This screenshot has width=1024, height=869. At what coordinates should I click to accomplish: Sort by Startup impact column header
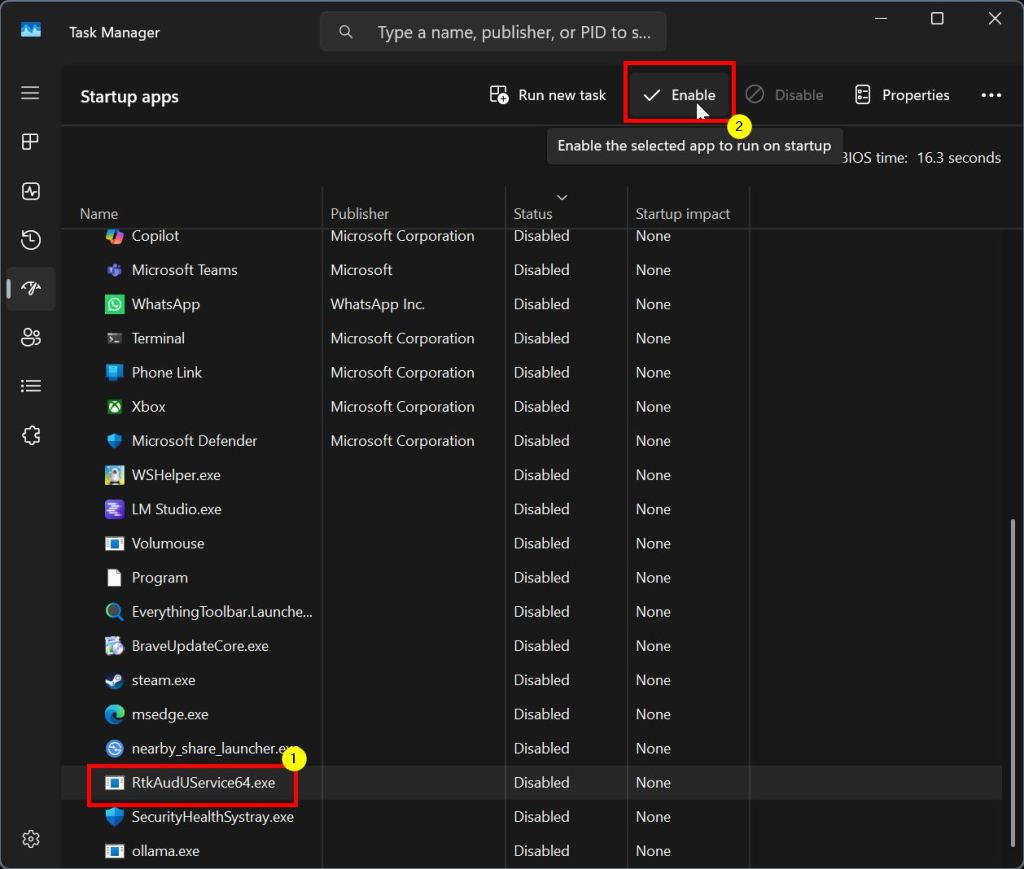[688, 213]
